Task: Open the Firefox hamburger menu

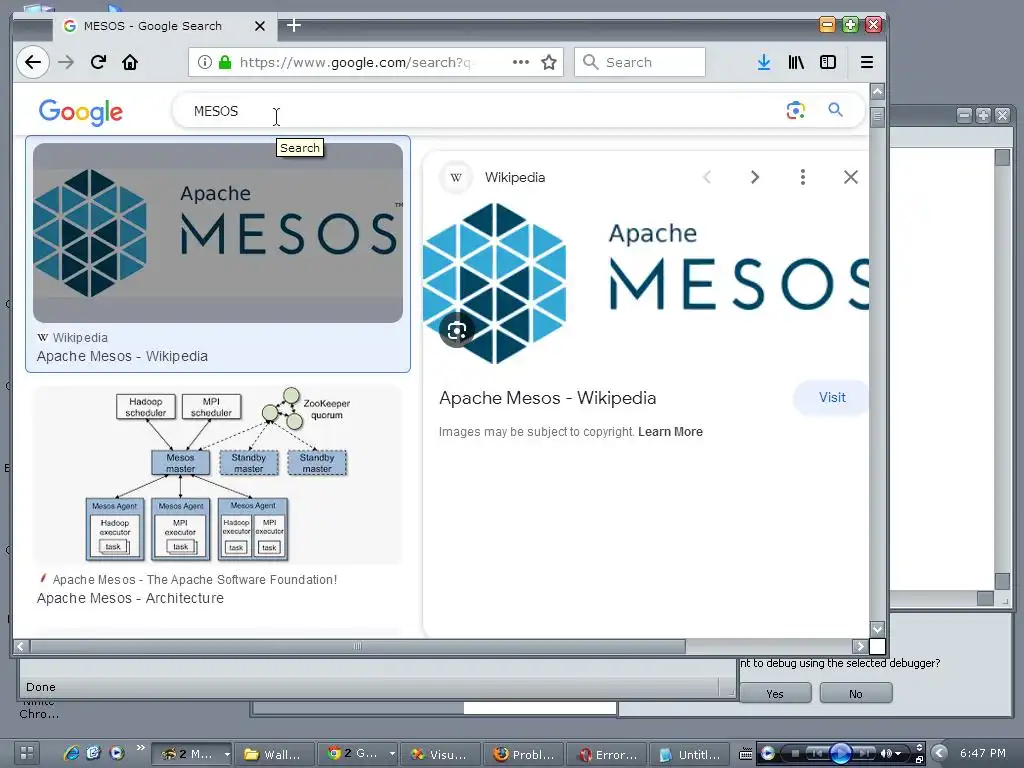Action: [x=867, y=62]
